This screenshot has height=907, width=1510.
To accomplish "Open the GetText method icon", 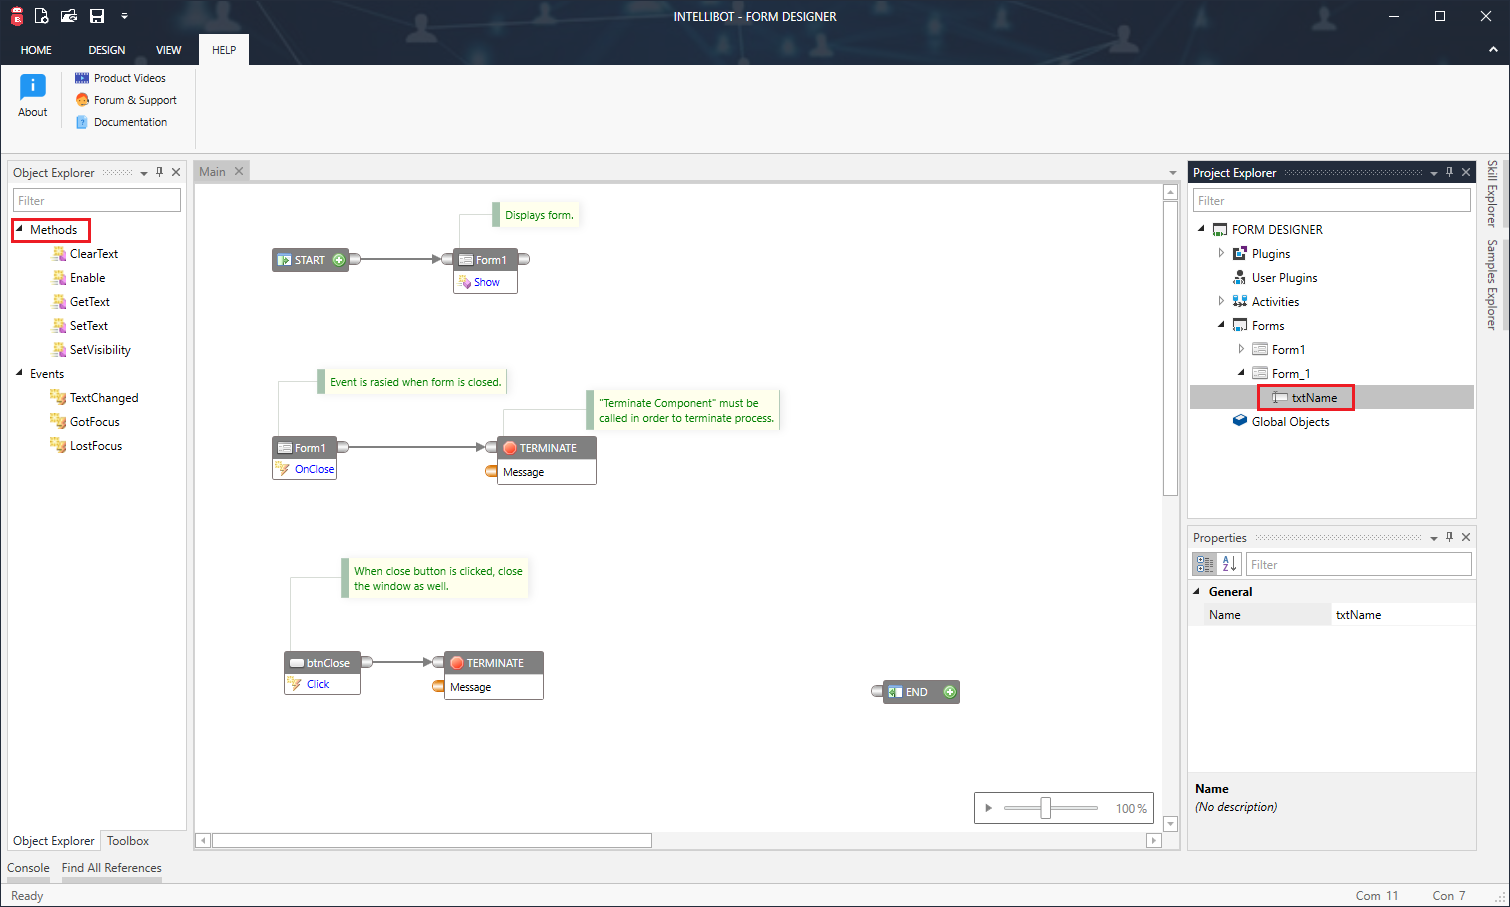I will click(x=59, y=301).
